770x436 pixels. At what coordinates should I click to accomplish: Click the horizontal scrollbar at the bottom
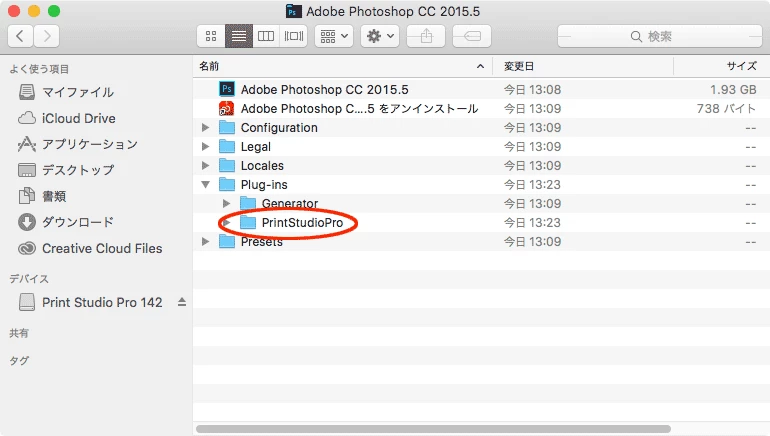click(433, 429)
